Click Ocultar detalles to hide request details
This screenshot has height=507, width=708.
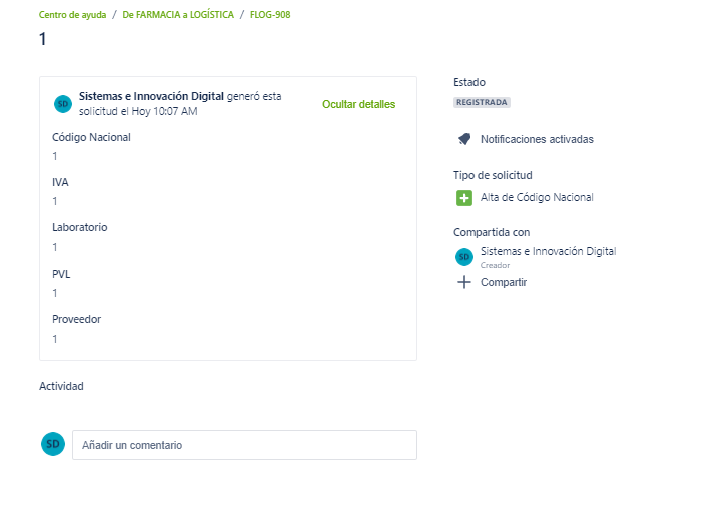(x=359, y=104)
